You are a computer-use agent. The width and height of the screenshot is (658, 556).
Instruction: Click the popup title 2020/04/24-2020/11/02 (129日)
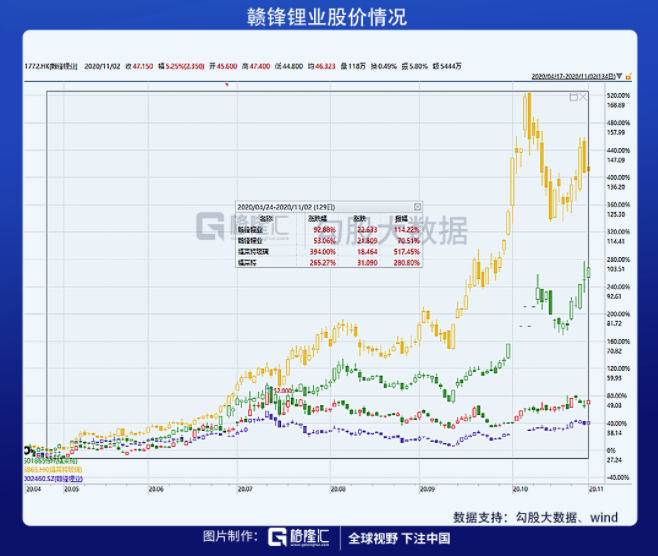point(286,207)
